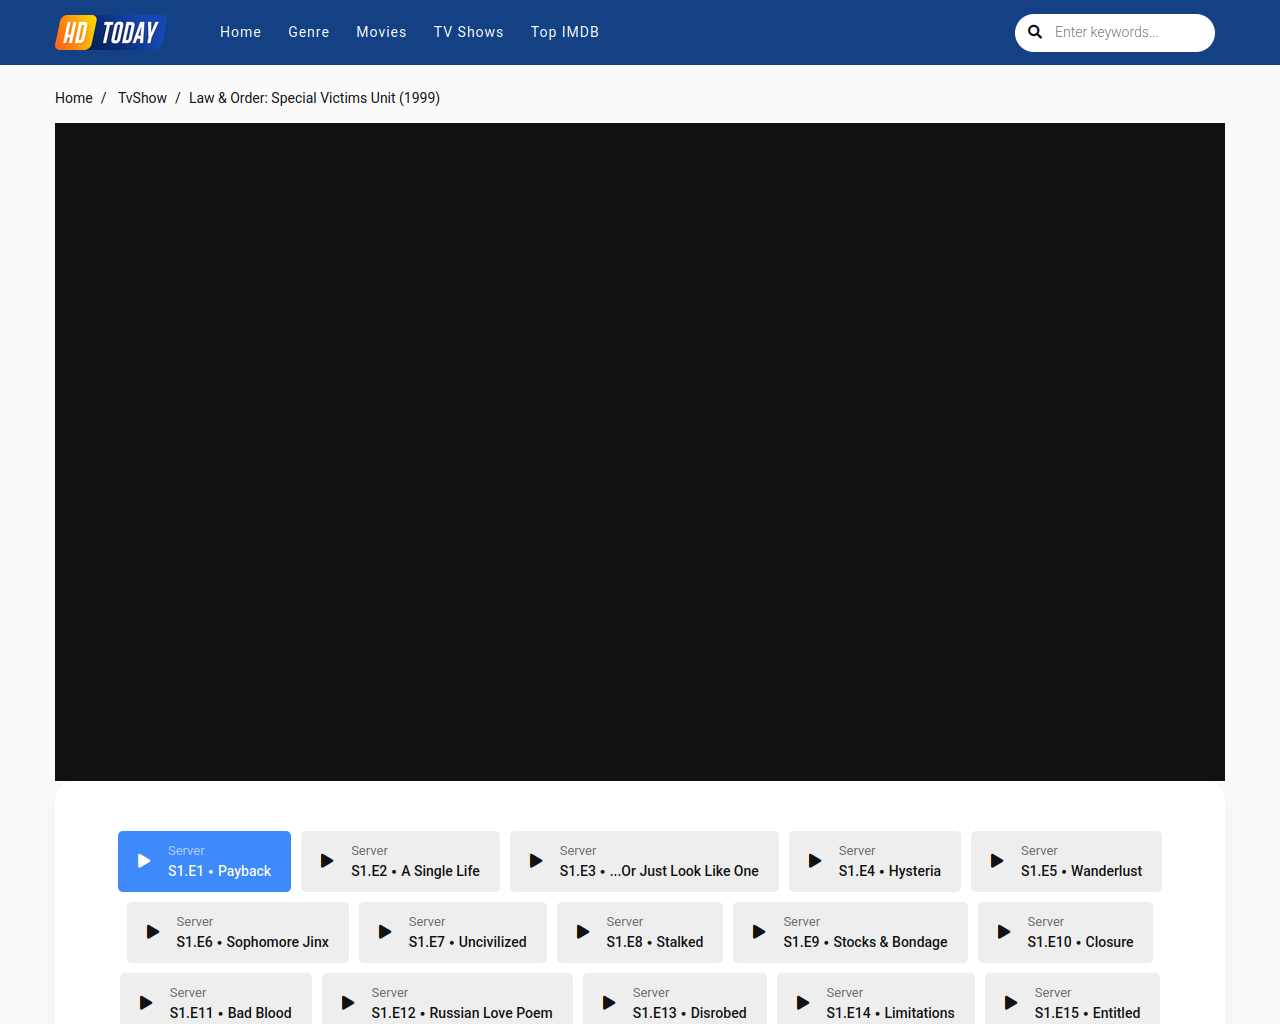Click play icon for S1.E7 Uncivilized
Viewport: 1280px width, 1024px height.
[385, 932]
